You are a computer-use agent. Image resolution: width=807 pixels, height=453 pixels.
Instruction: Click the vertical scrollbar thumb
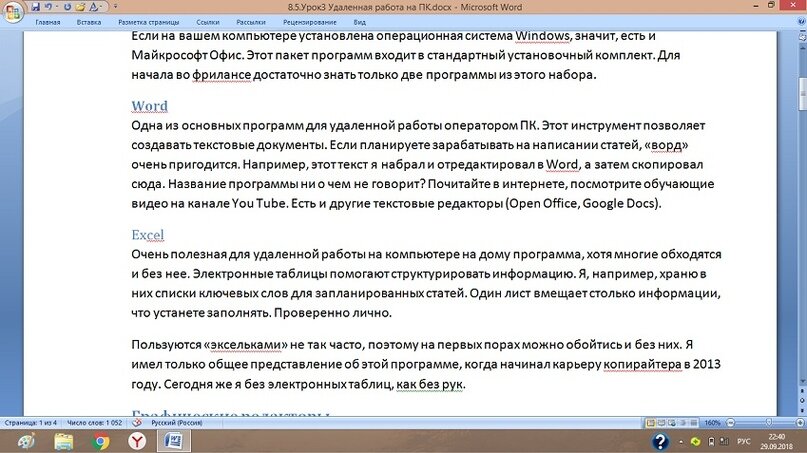tap(802, 94)
